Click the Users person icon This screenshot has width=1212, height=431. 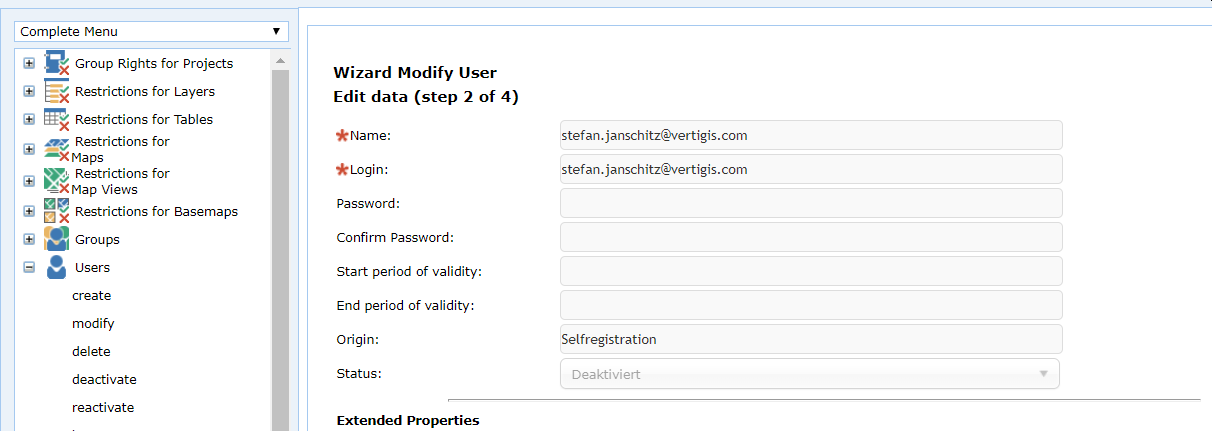57,267
